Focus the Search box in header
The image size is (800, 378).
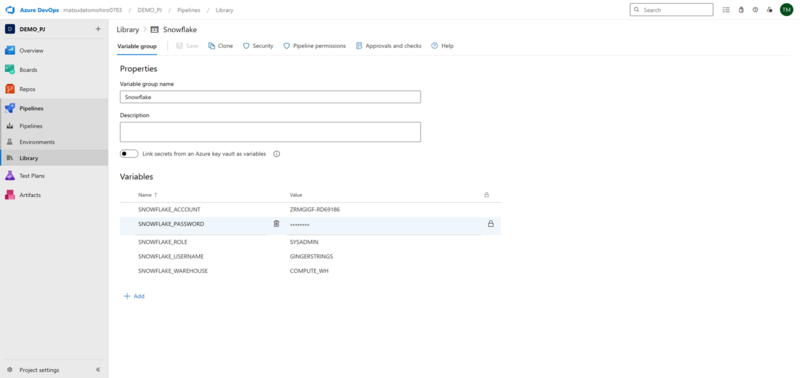(x=671, y=10)
